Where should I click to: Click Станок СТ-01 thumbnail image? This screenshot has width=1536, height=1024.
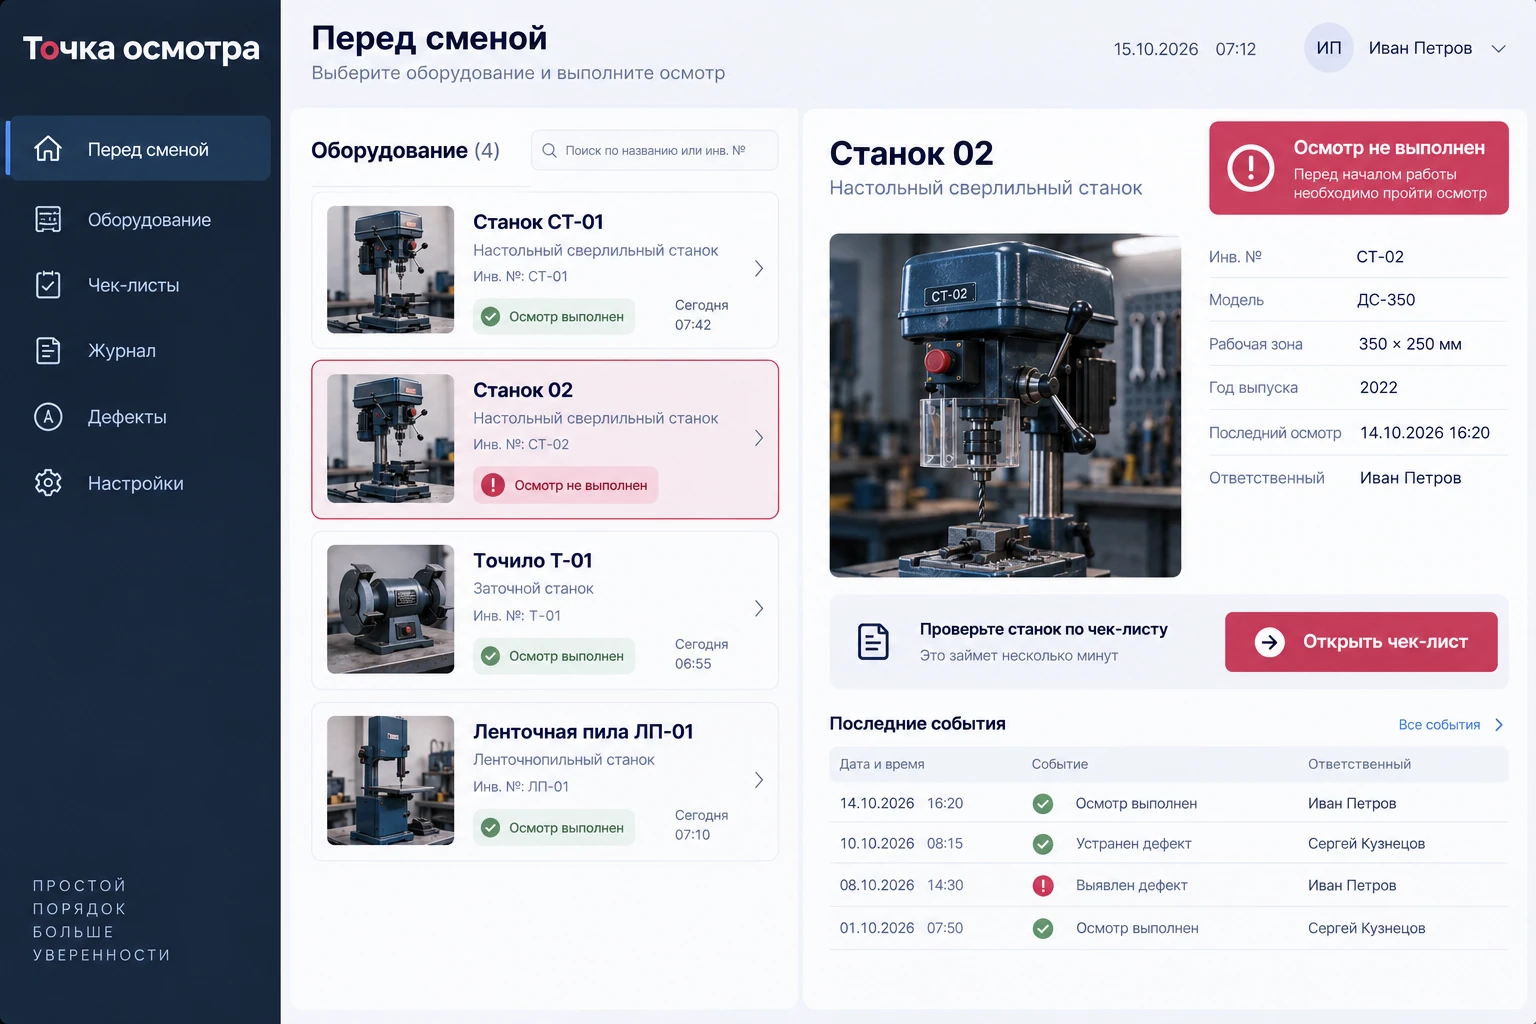[x=390, y=269]
